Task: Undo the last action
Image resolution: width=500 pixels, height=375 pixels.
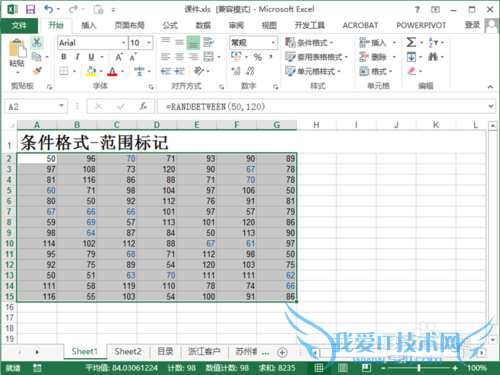Action: pyautogui.click(x=49, y=9)
